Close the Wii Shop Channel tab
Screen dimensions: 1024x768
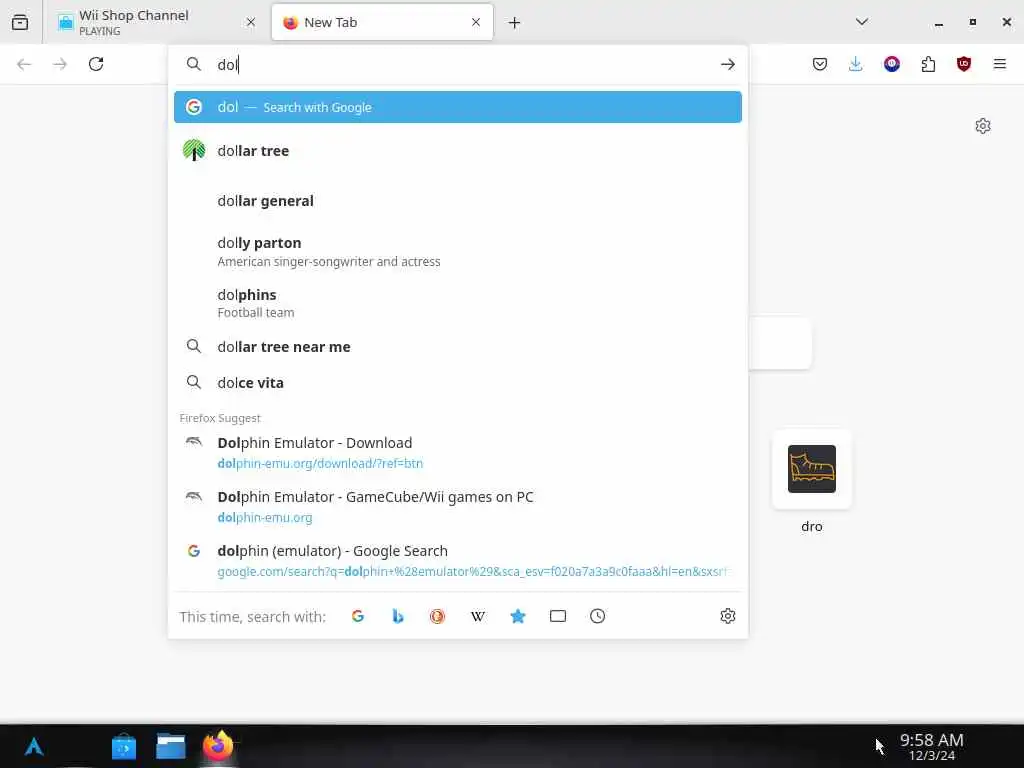point(251,22)
